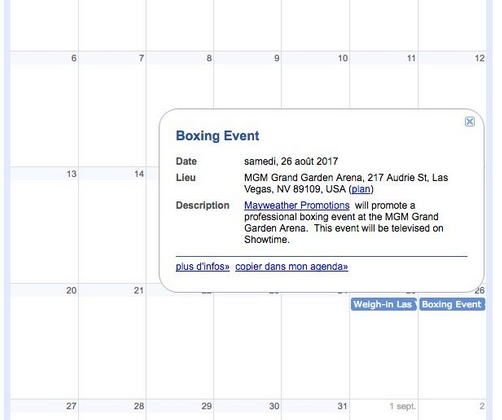502x420 pixels.
Task: Follow the plus d'infos link
Action: [x=202, y=267]
